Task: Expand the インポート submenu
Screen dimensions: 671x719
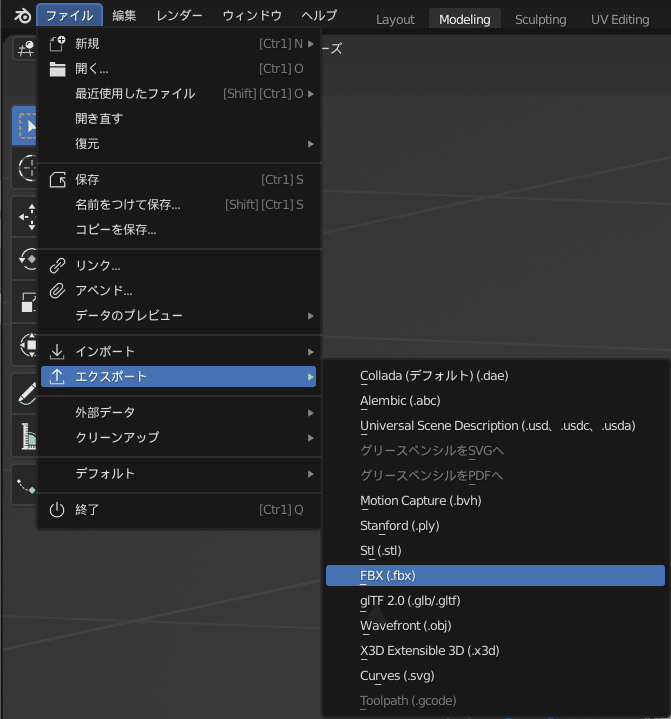Action: point(179,352)
